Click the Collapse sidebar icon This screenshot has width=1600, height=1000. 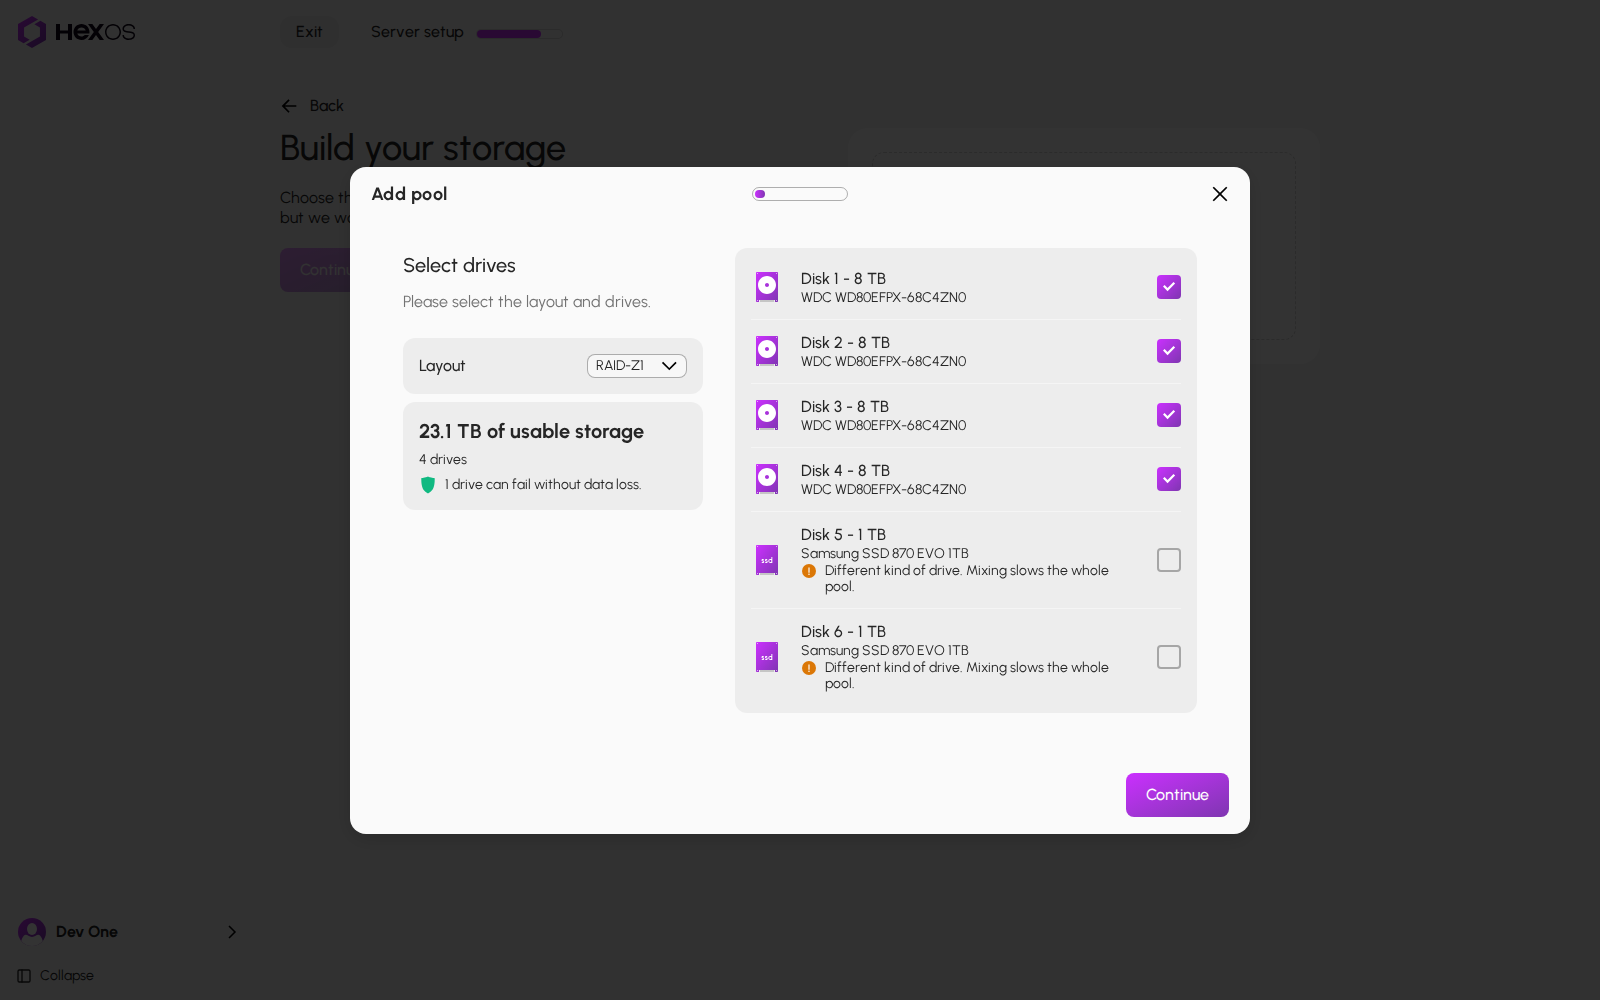(24, 976)
